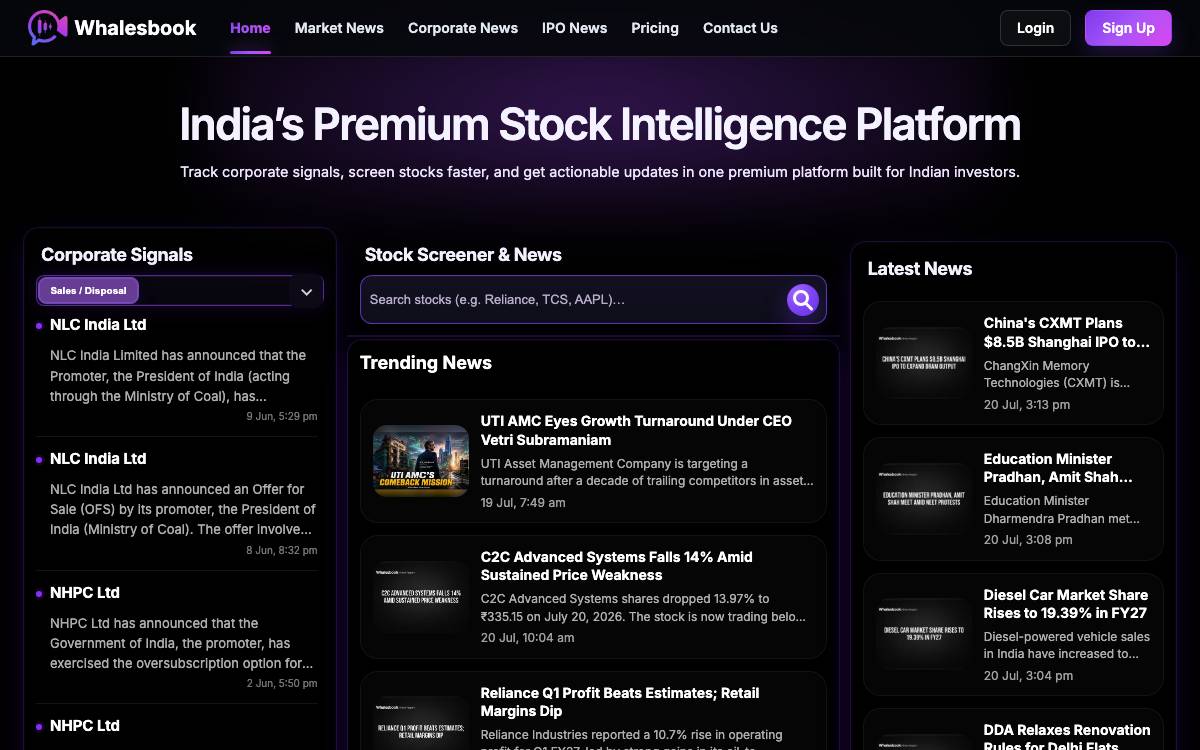Viewport: 1200px width, 750px height.
Task: Click the '20 Jul, 10:04 am' timestamp
Action: tap(527, 638)
